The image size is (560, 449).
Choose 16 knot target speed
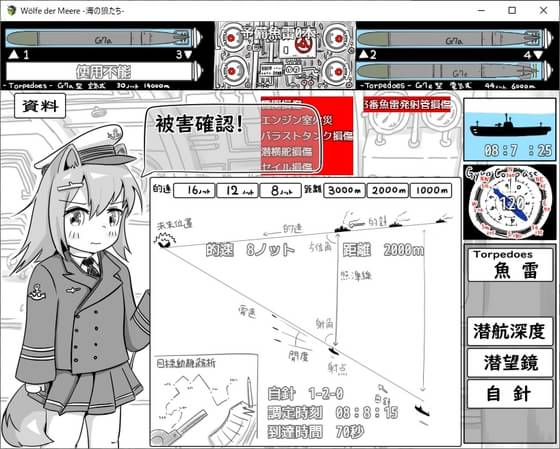pyautogui.click(x=194, y=190)
